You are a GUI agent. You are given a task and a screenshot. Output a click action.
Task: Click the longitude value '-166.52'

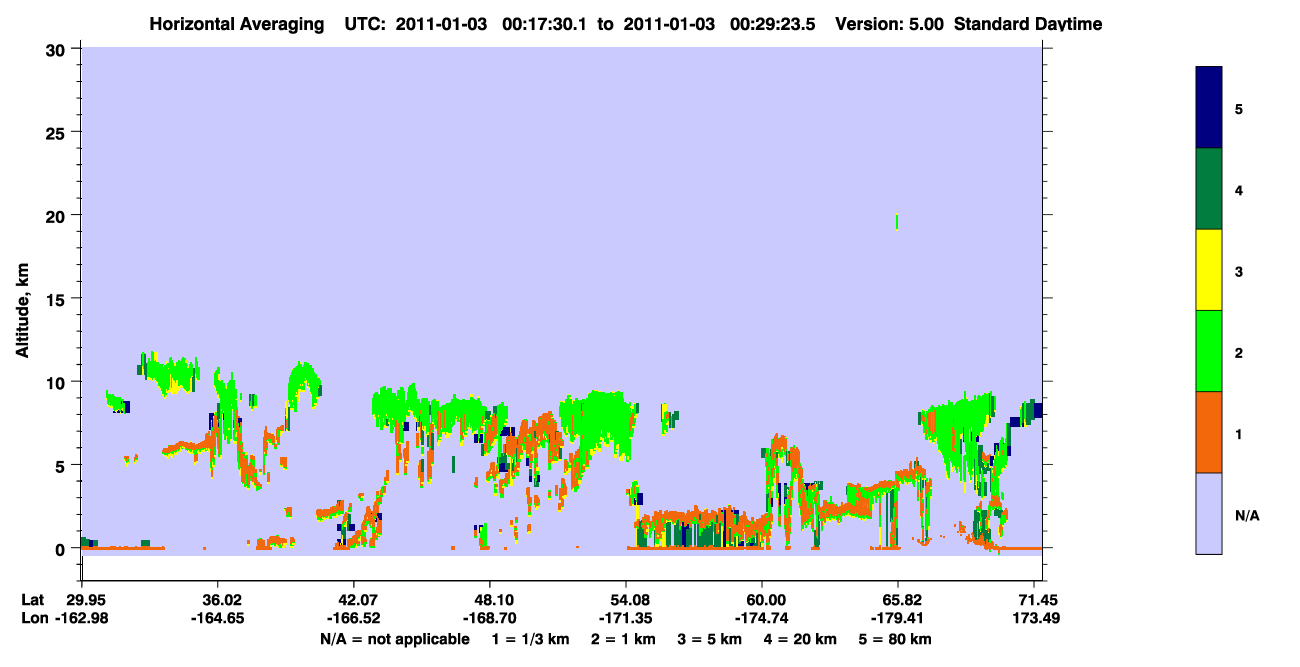[x=354, y=618]
